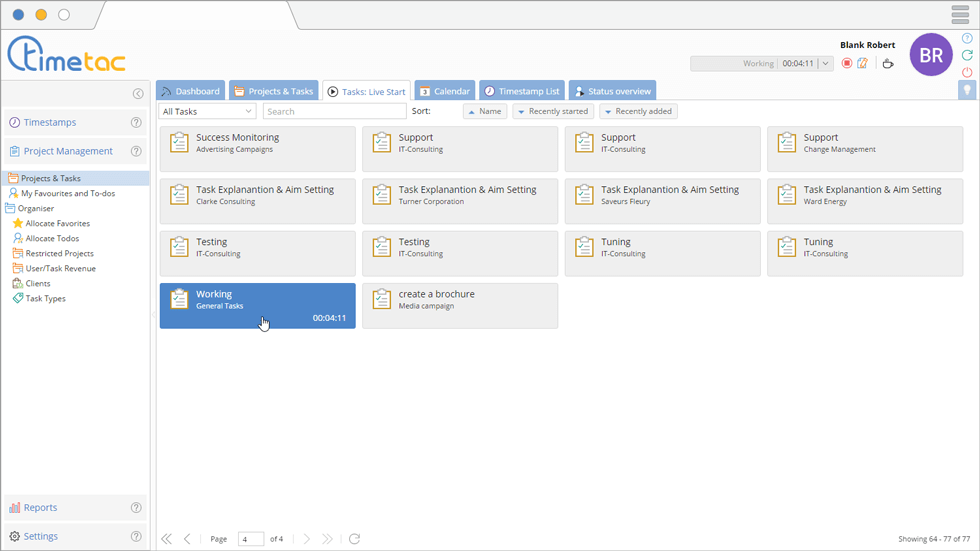Open the All Tasks filter dropdown
Image resolution: width=980 pixels, height=551 pixels.
coord(207,112)
